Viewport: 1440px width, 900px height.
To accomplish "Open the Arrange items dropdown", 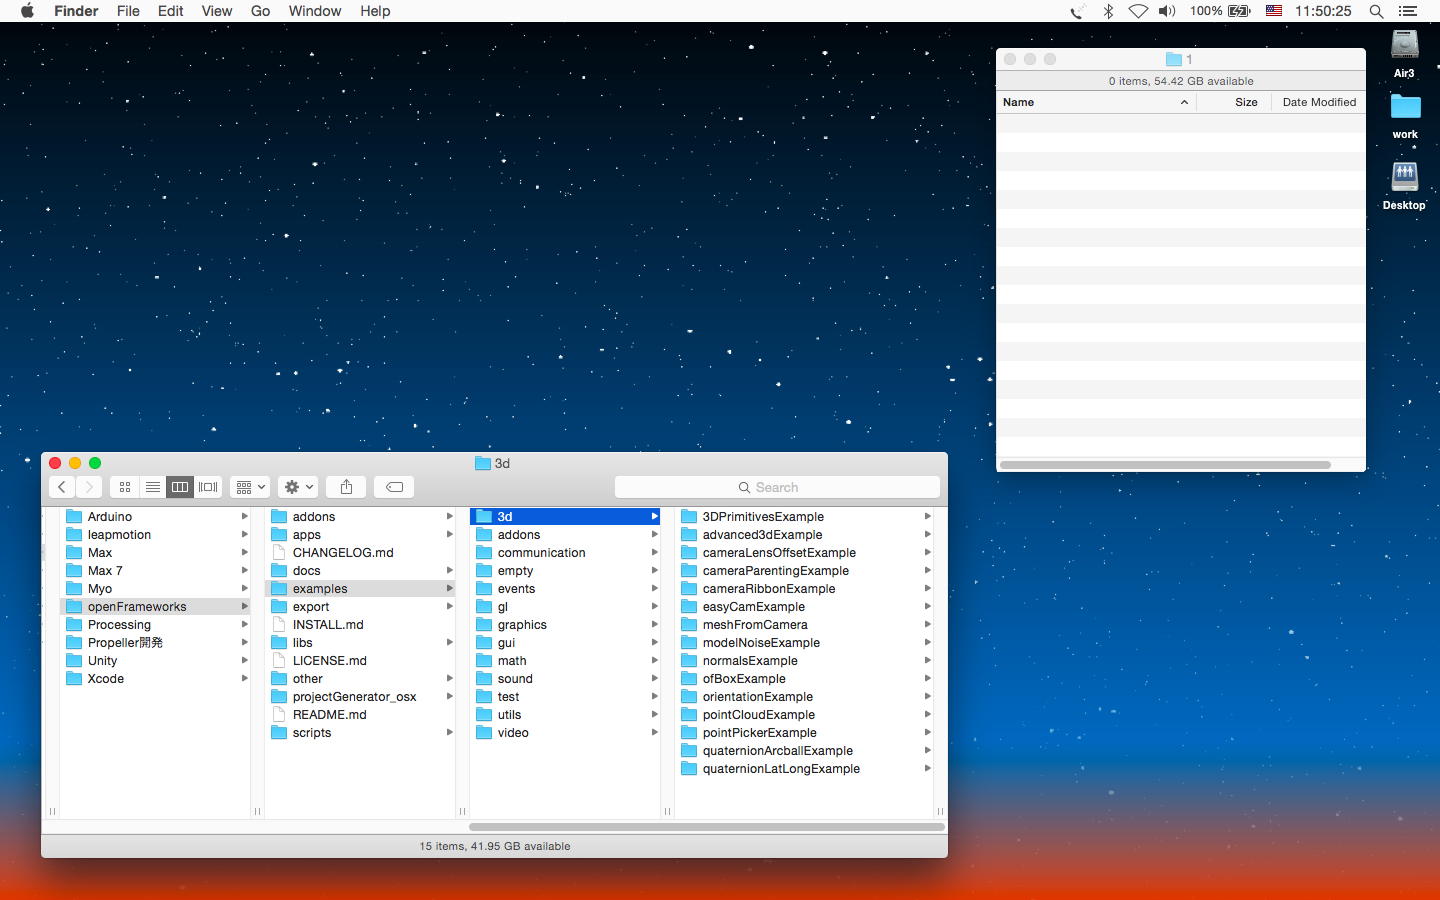I will click(250, 487).
